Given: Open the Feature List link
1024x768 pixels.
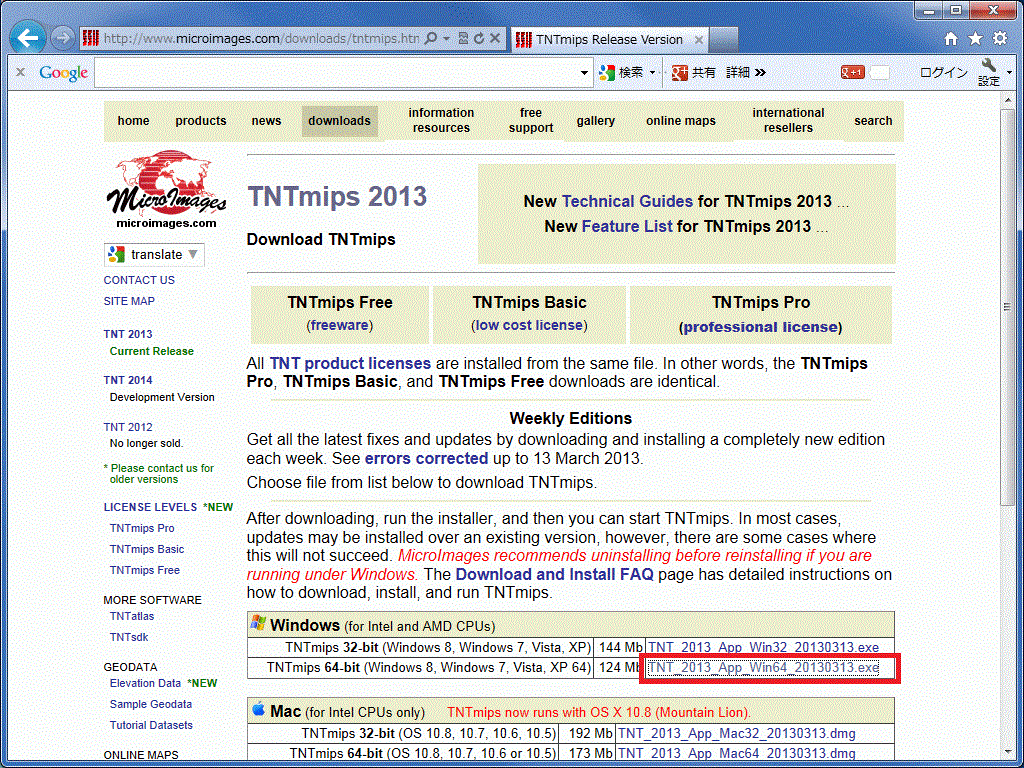Looking at the screenshot, I should coord(627,227).
